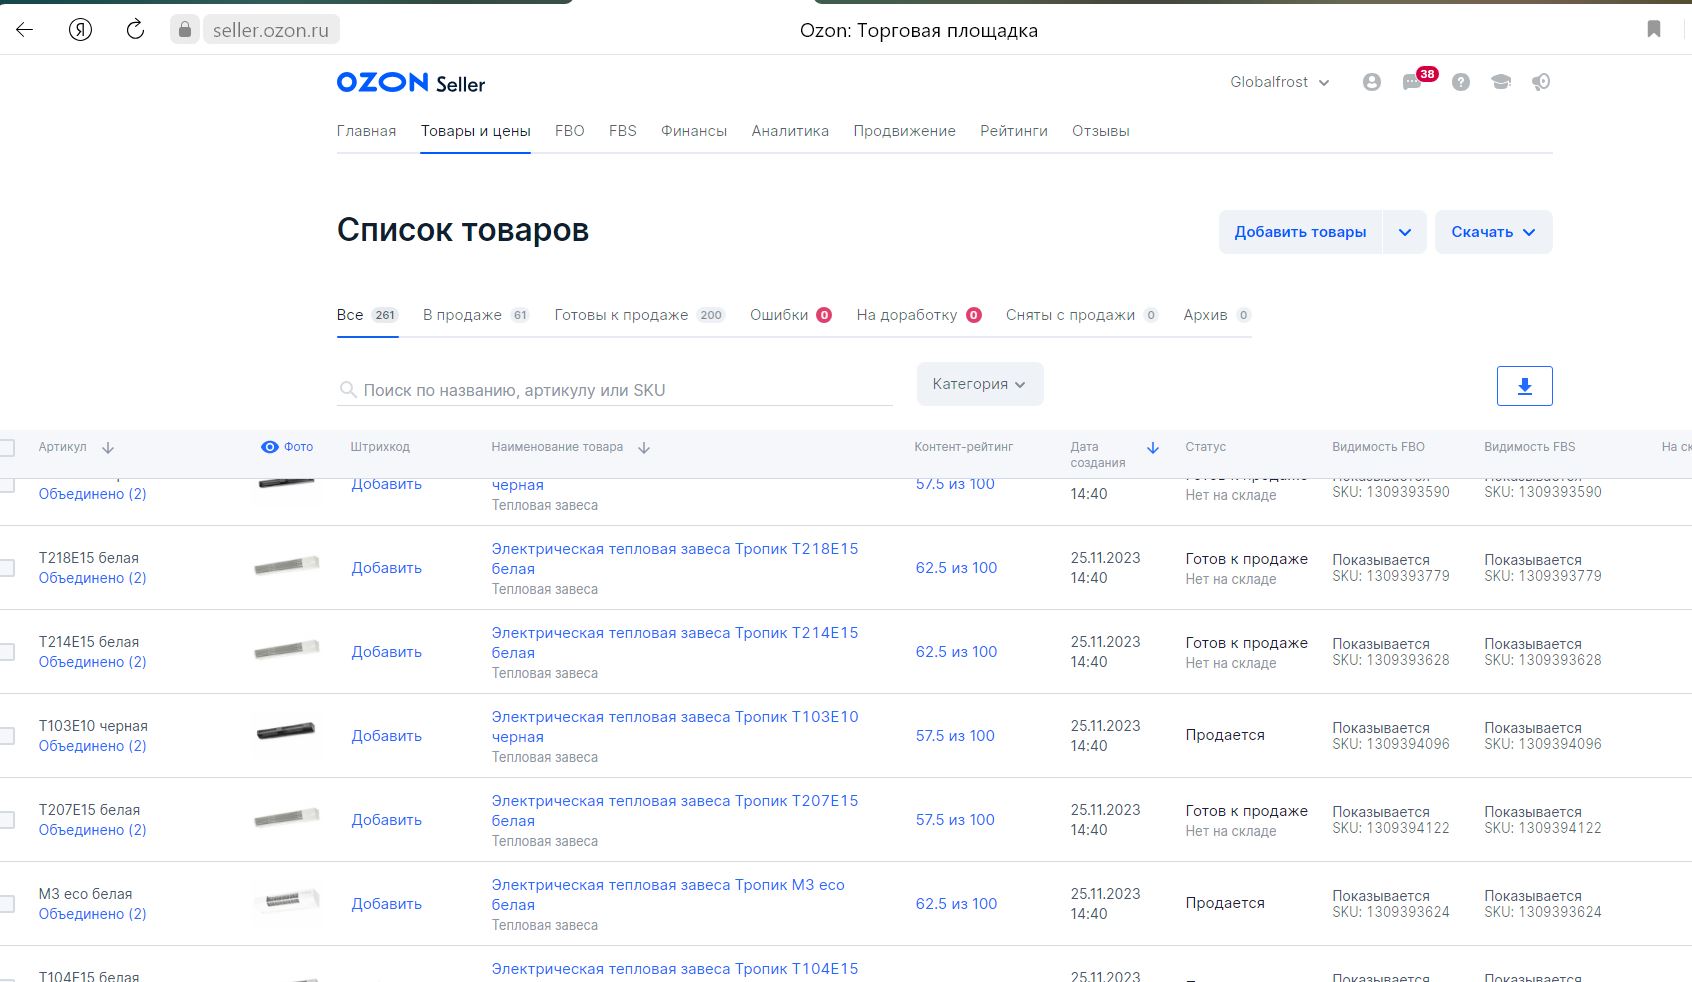This screenshot has width=1692, height=982.
Task: Open the Yandex home icon
Action: click(x=81, y=30)
